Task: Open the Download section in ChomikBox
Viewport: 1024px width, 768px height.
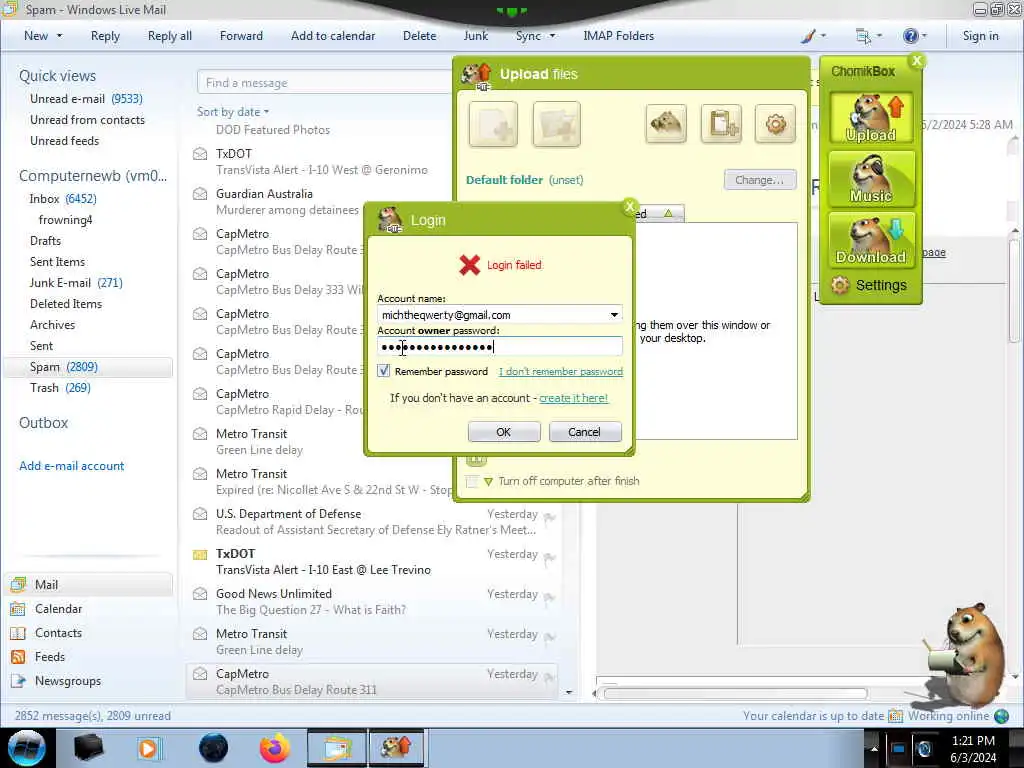Action: click(871, 240)
